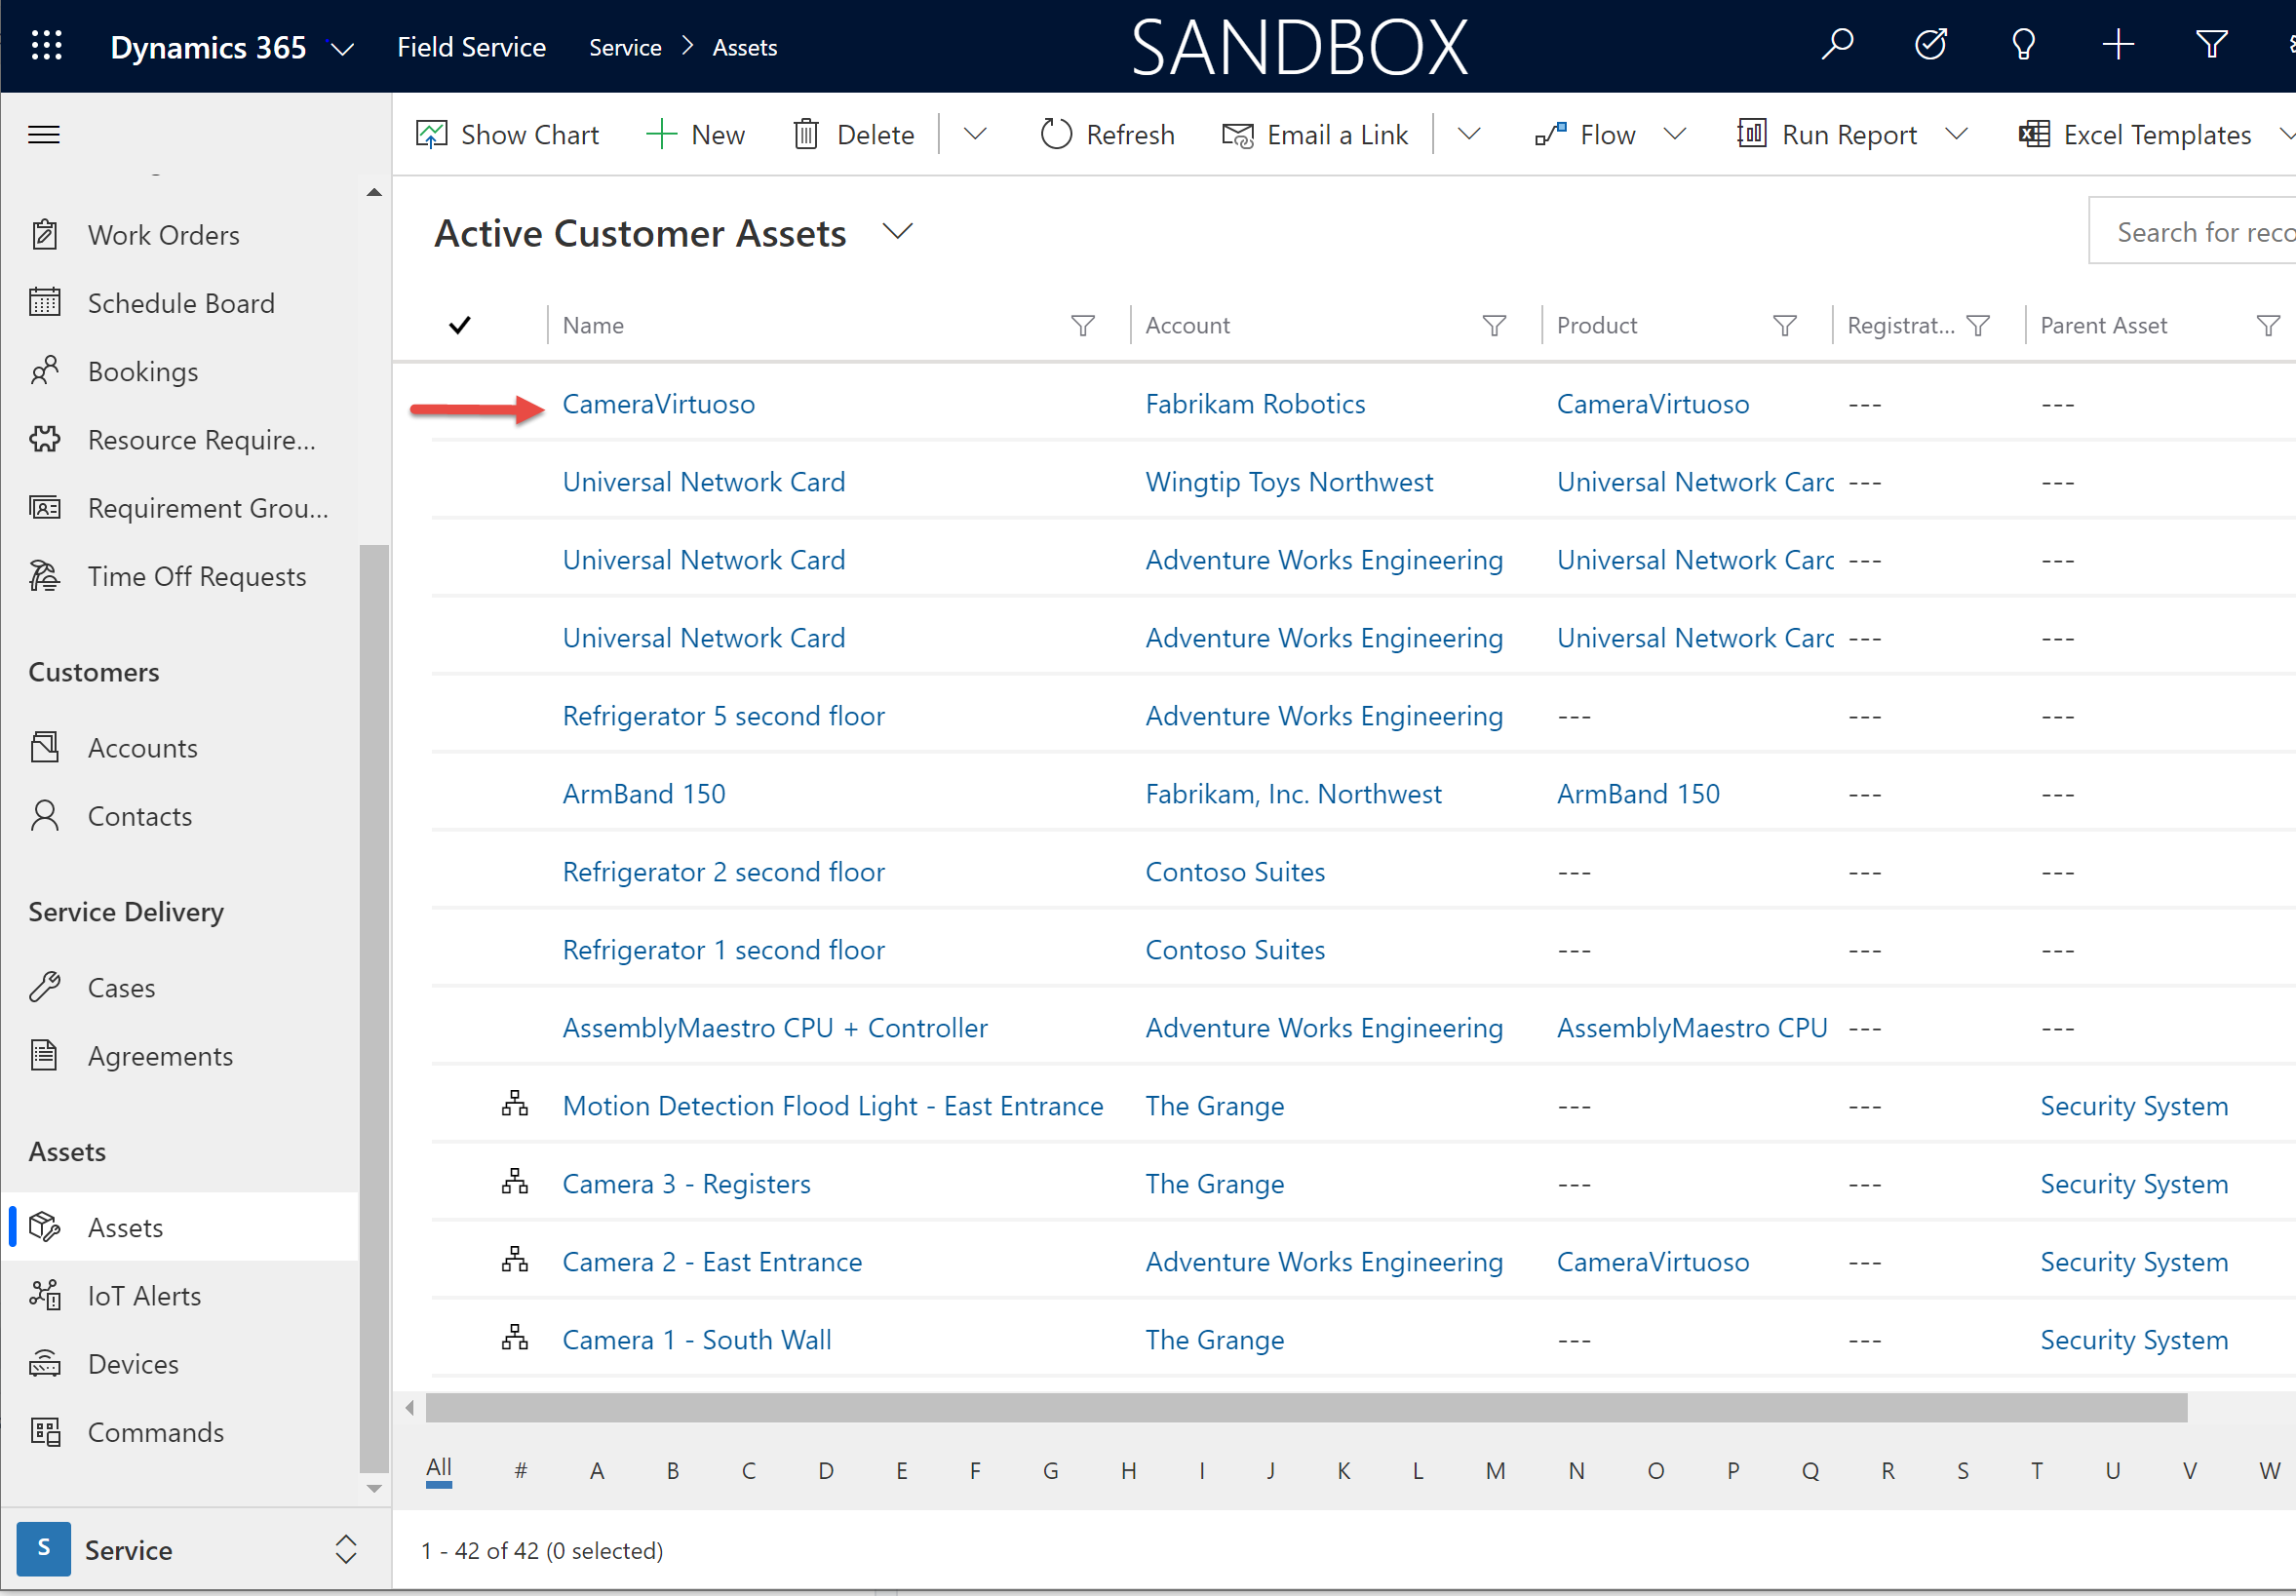Click Email a Link
This screenshot has width=2296, height=1596.
1315,134
